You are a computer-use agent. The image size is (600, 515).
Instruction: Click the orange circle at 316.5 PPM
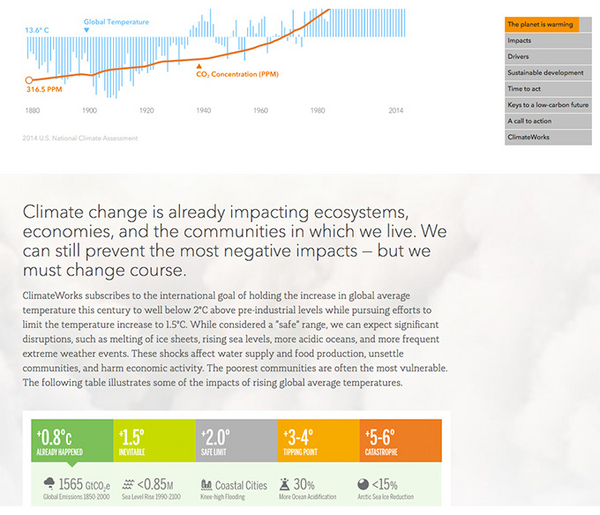click(x=29, y=79)
